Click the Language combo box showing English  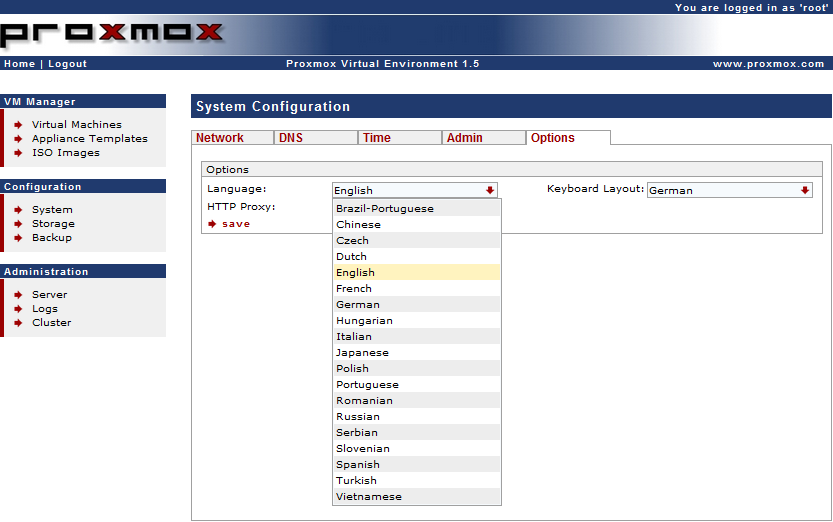(414, 190)
